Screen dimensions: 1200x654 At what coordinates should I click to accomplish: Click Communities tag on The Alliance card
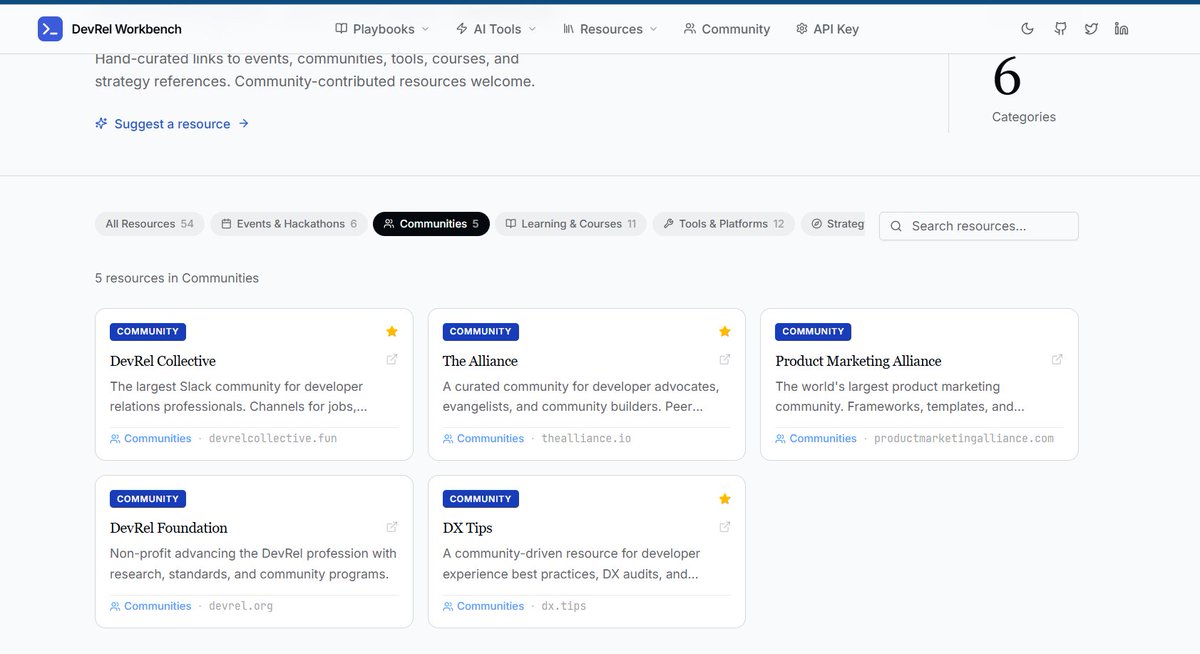pyautogui.click(x=484, y=439)
